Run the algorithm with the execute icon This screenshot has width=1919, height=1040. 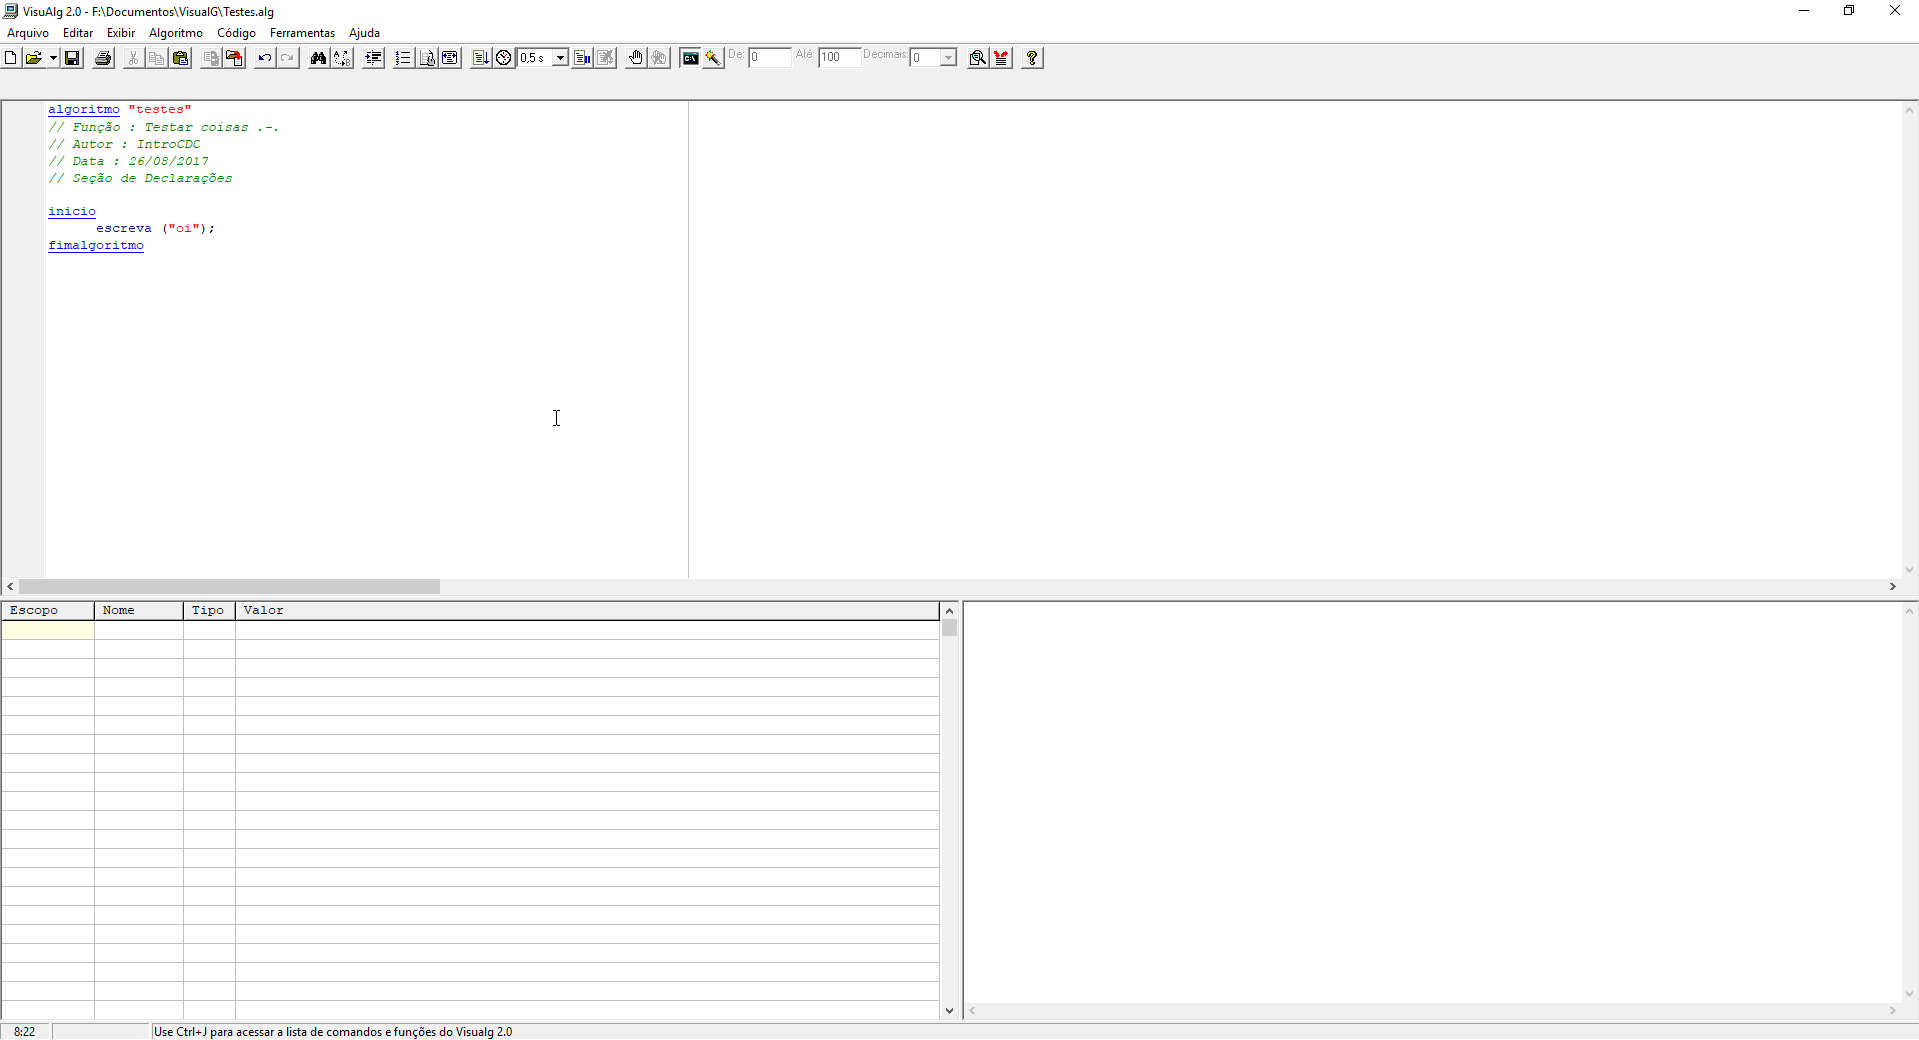point(481,58)
